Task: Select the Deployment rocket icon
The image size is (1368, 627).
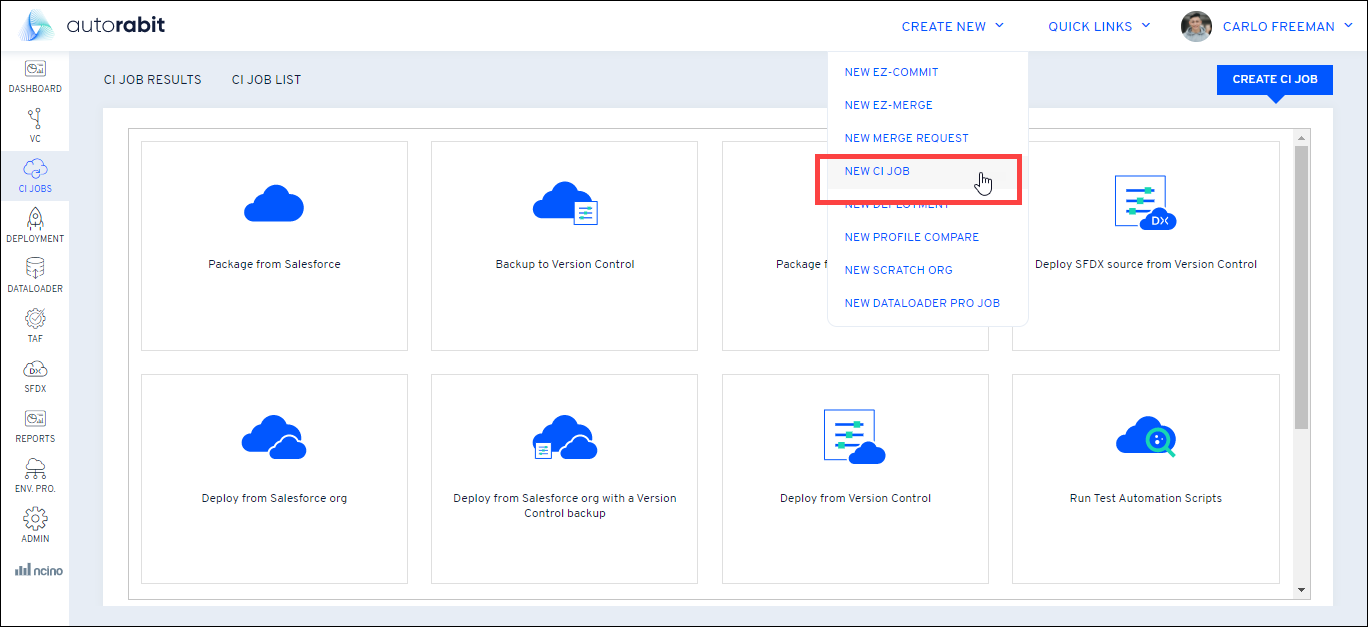Action: tap(35, 226)
